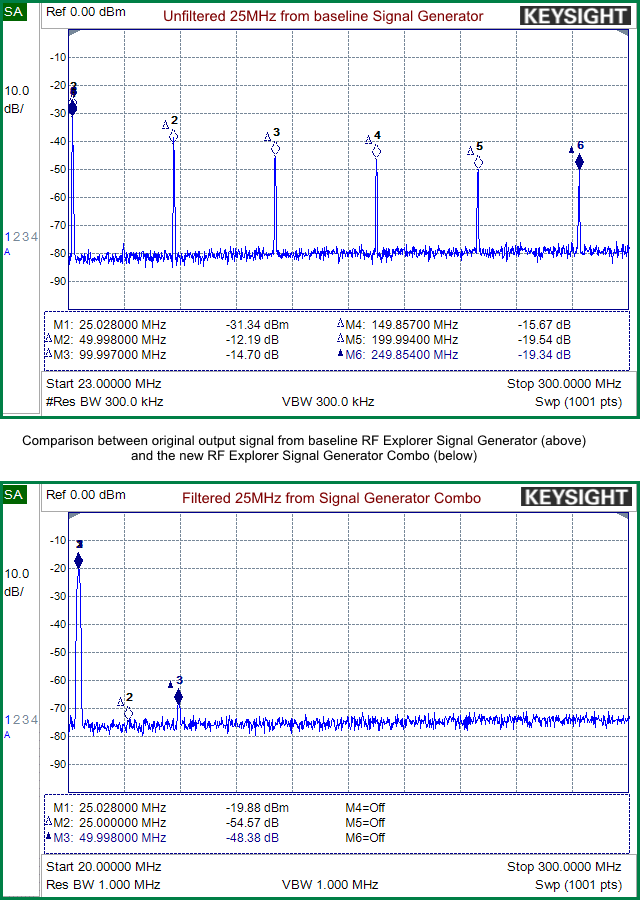The height and width of the screenshot is (900, 640).
Task: Click the title 'Unfiltered 25MHz from baseline Signal Generator'
Action: point(323,16)
